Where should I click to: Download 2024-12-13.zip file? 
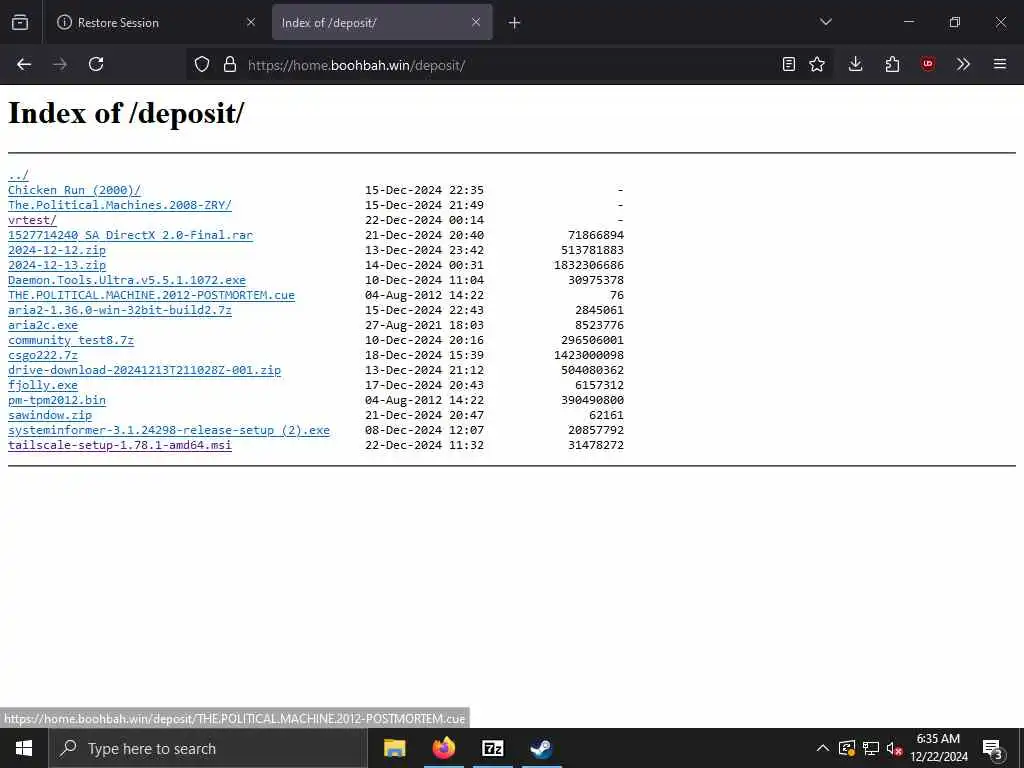coord(57,265)
